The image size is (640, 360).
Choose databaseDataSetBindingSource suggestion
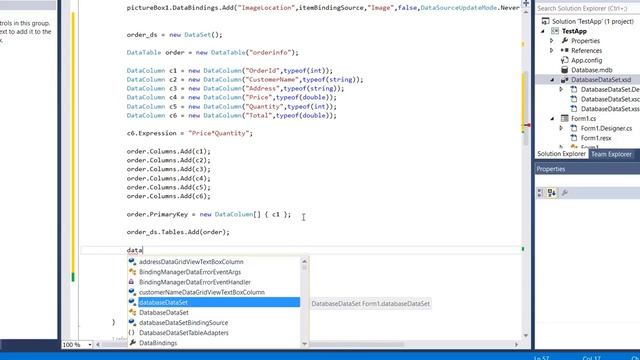pyautogui.click(x=183, y=323)
